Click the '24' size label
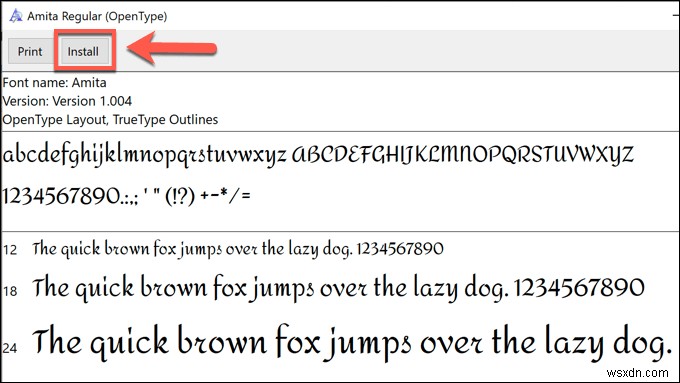The width and height of the screenshot is (680, 383). point(10,348)
